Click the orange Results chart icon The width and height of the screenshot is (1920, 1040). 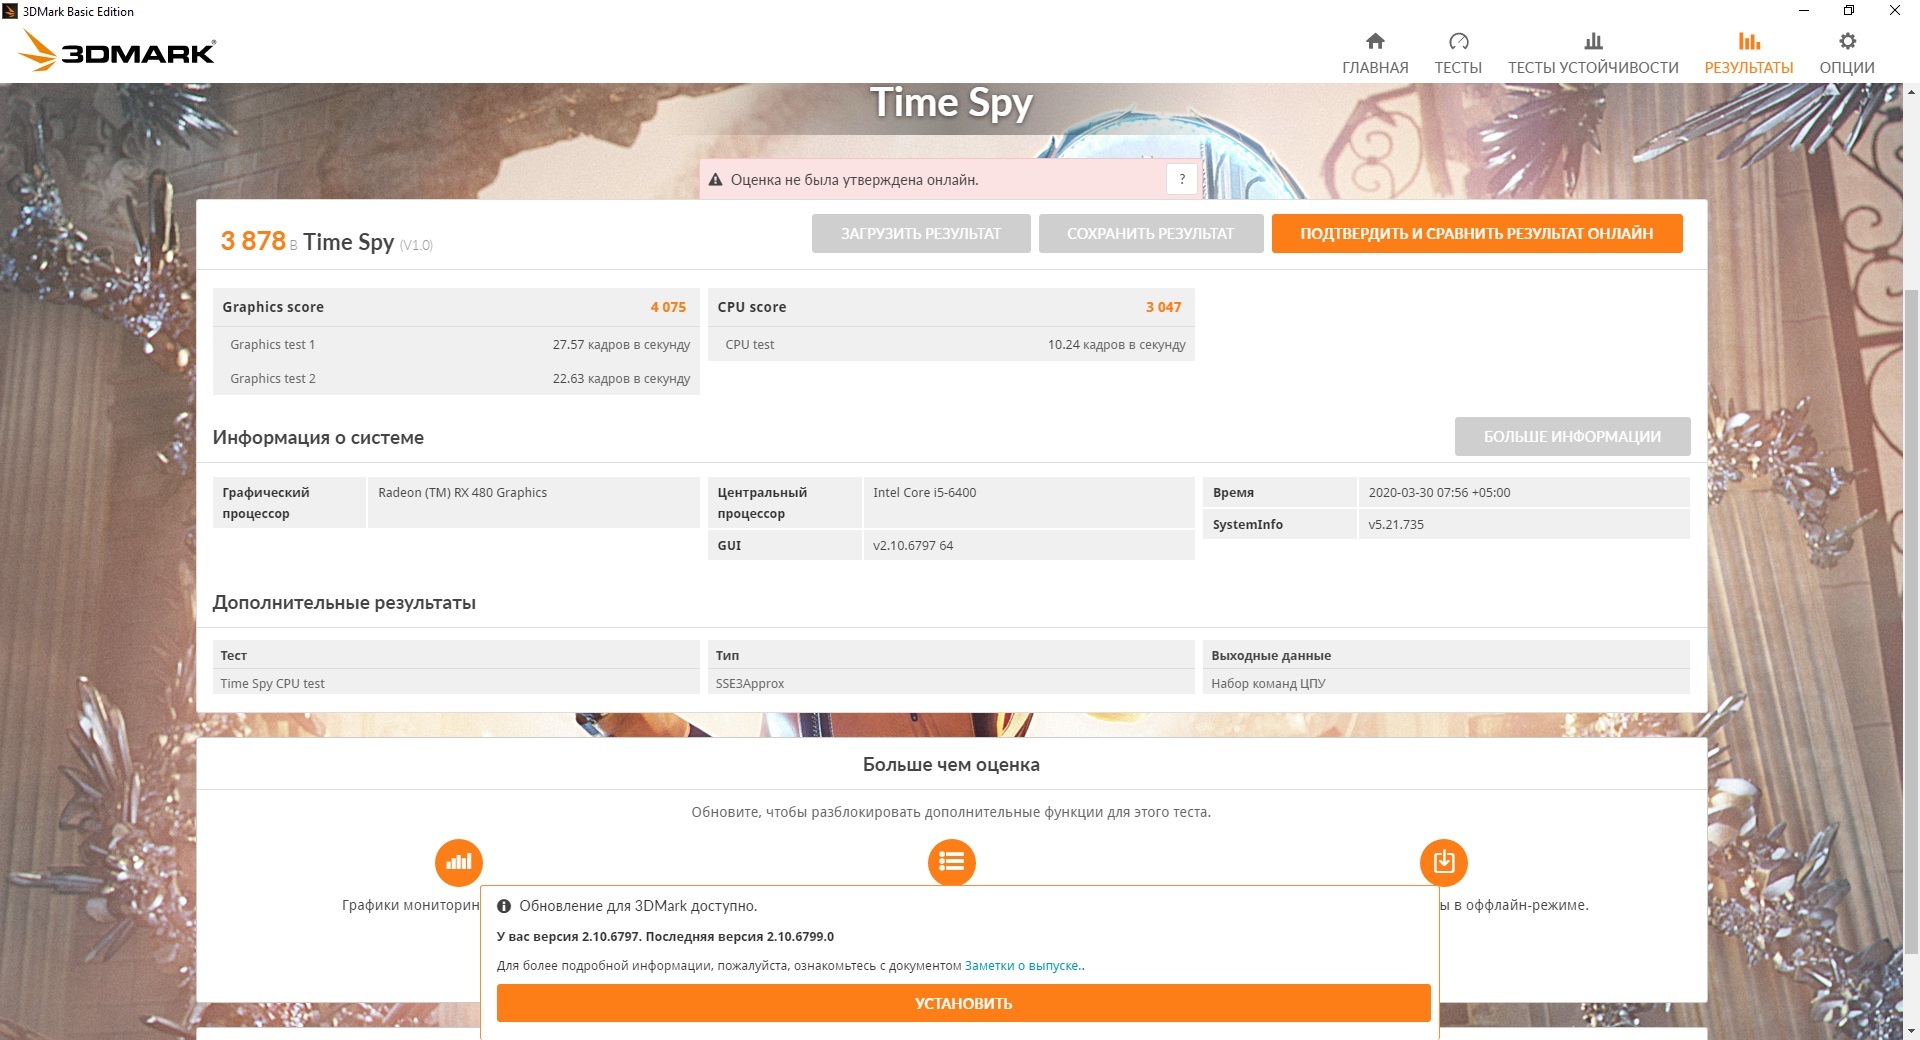(x=1749, y=41)
